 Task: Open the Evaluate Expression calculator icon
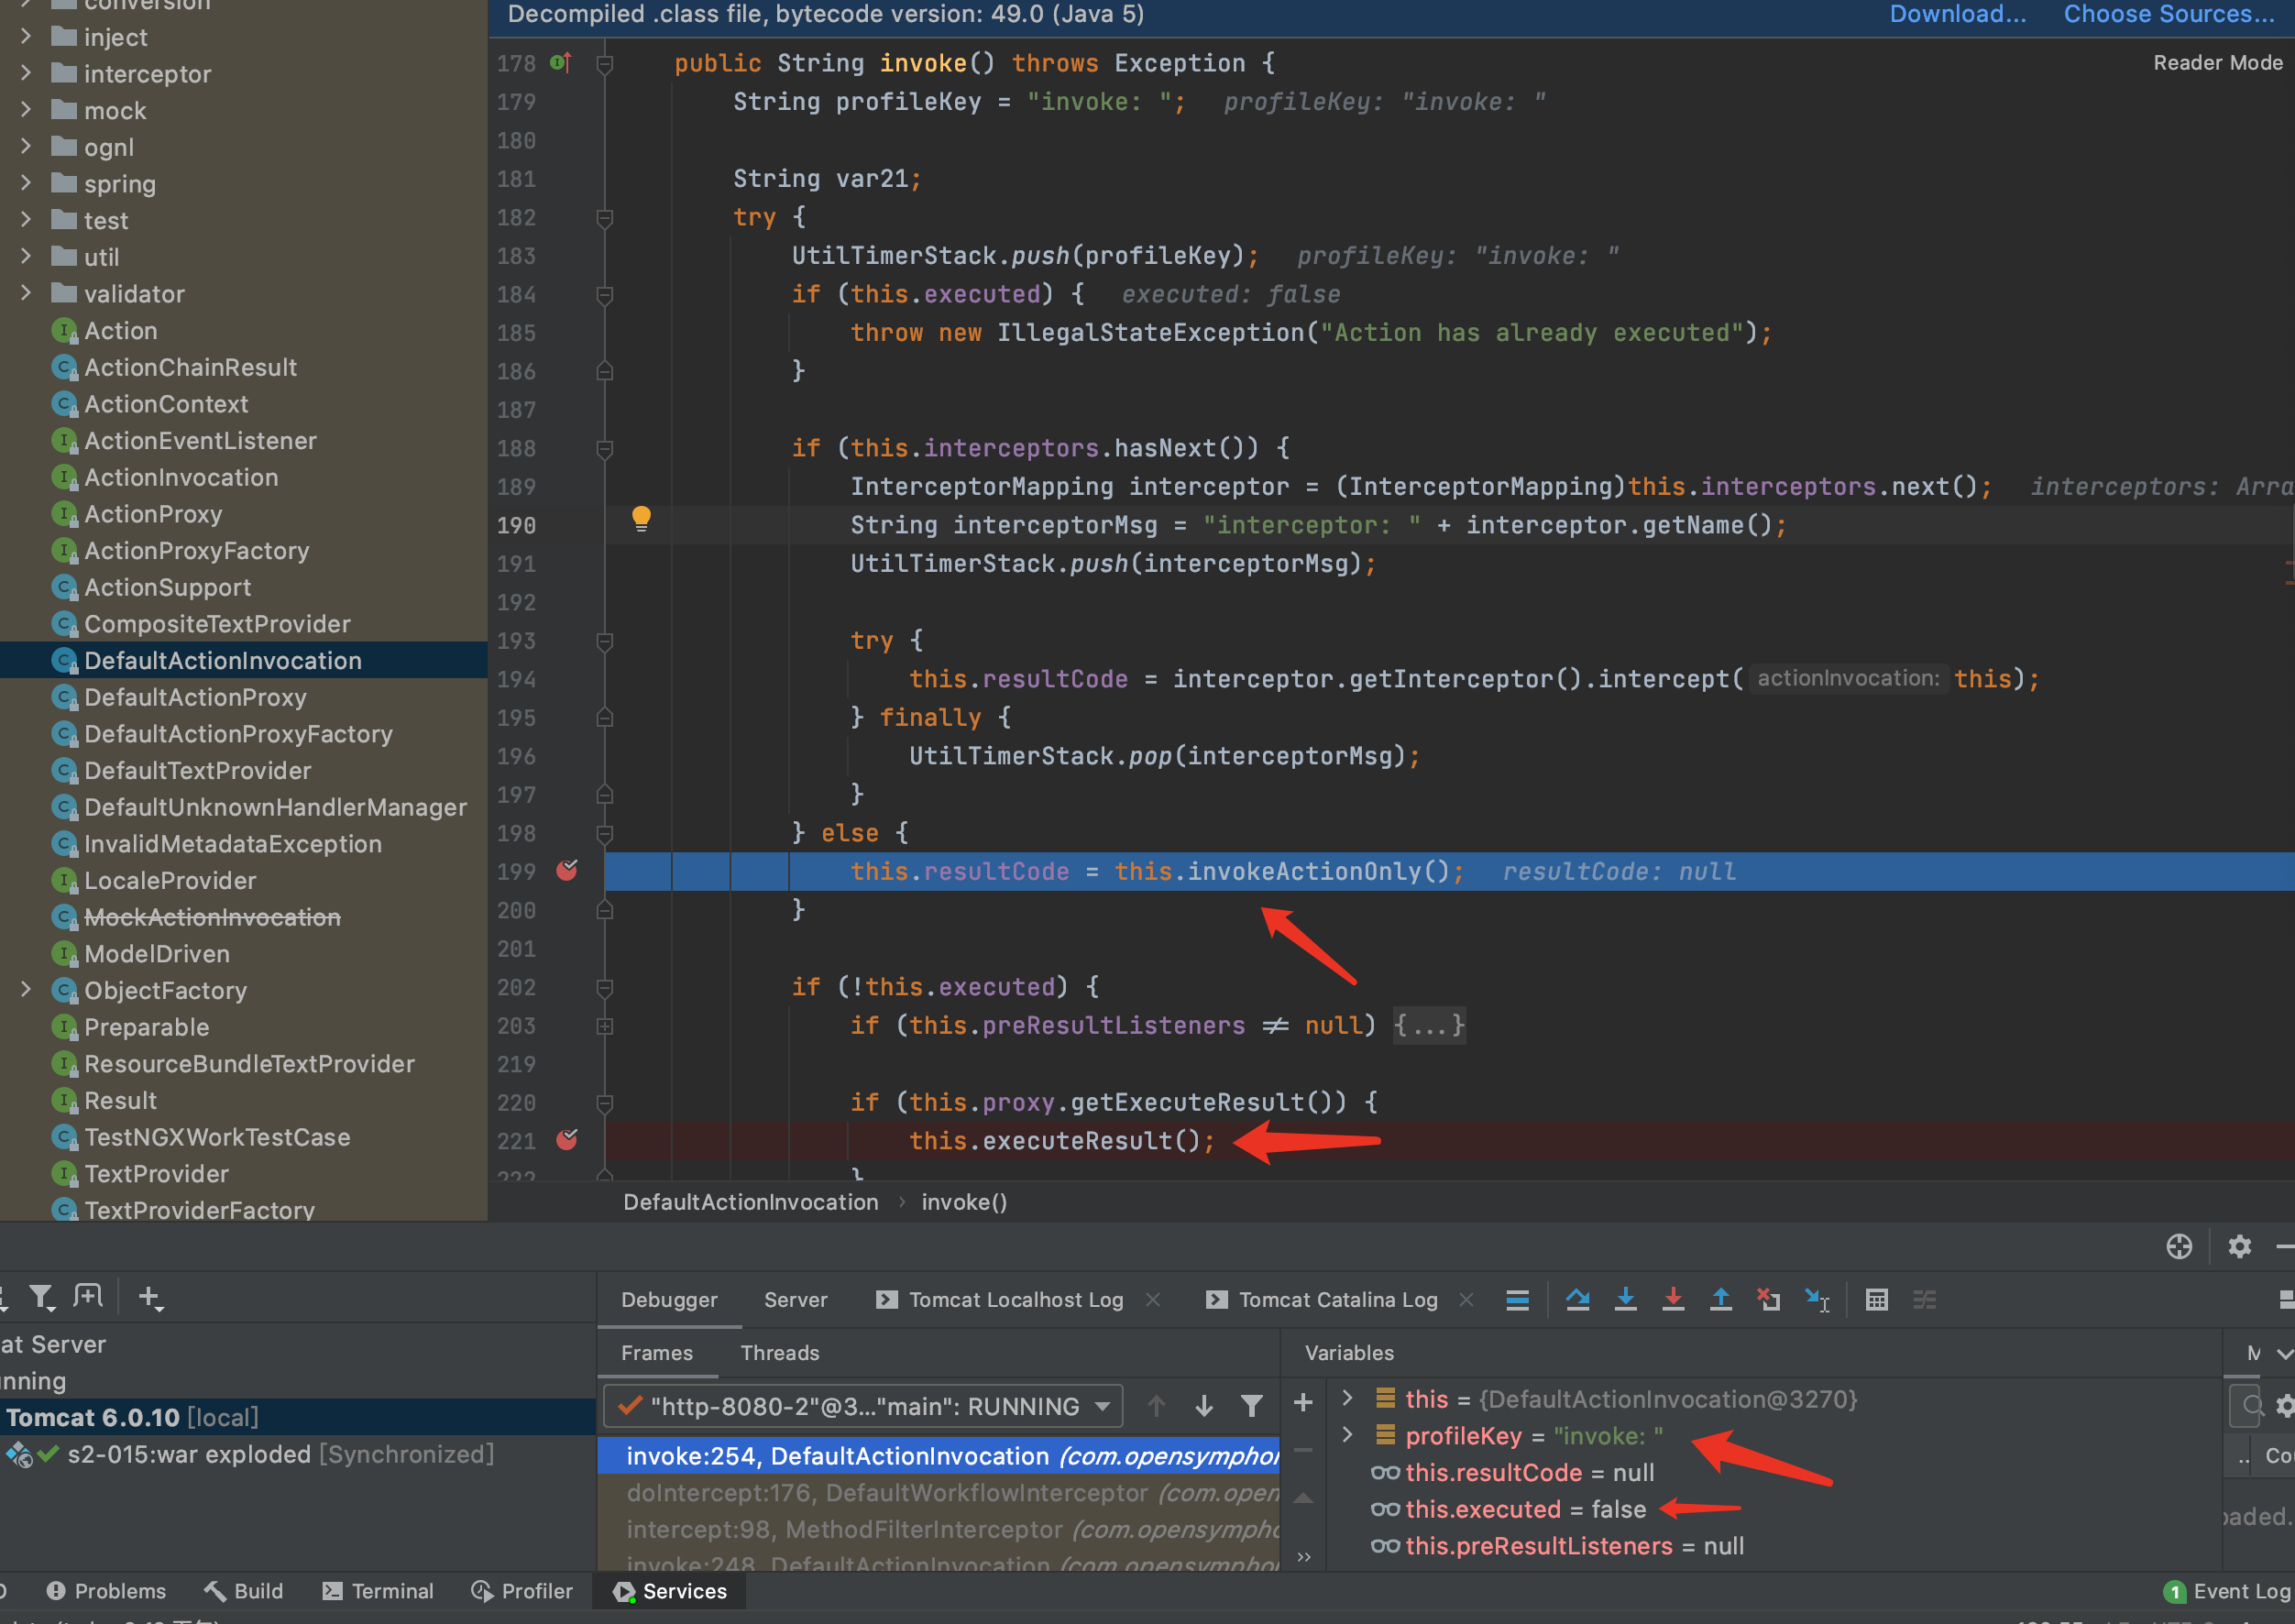pos(1877,1299)
